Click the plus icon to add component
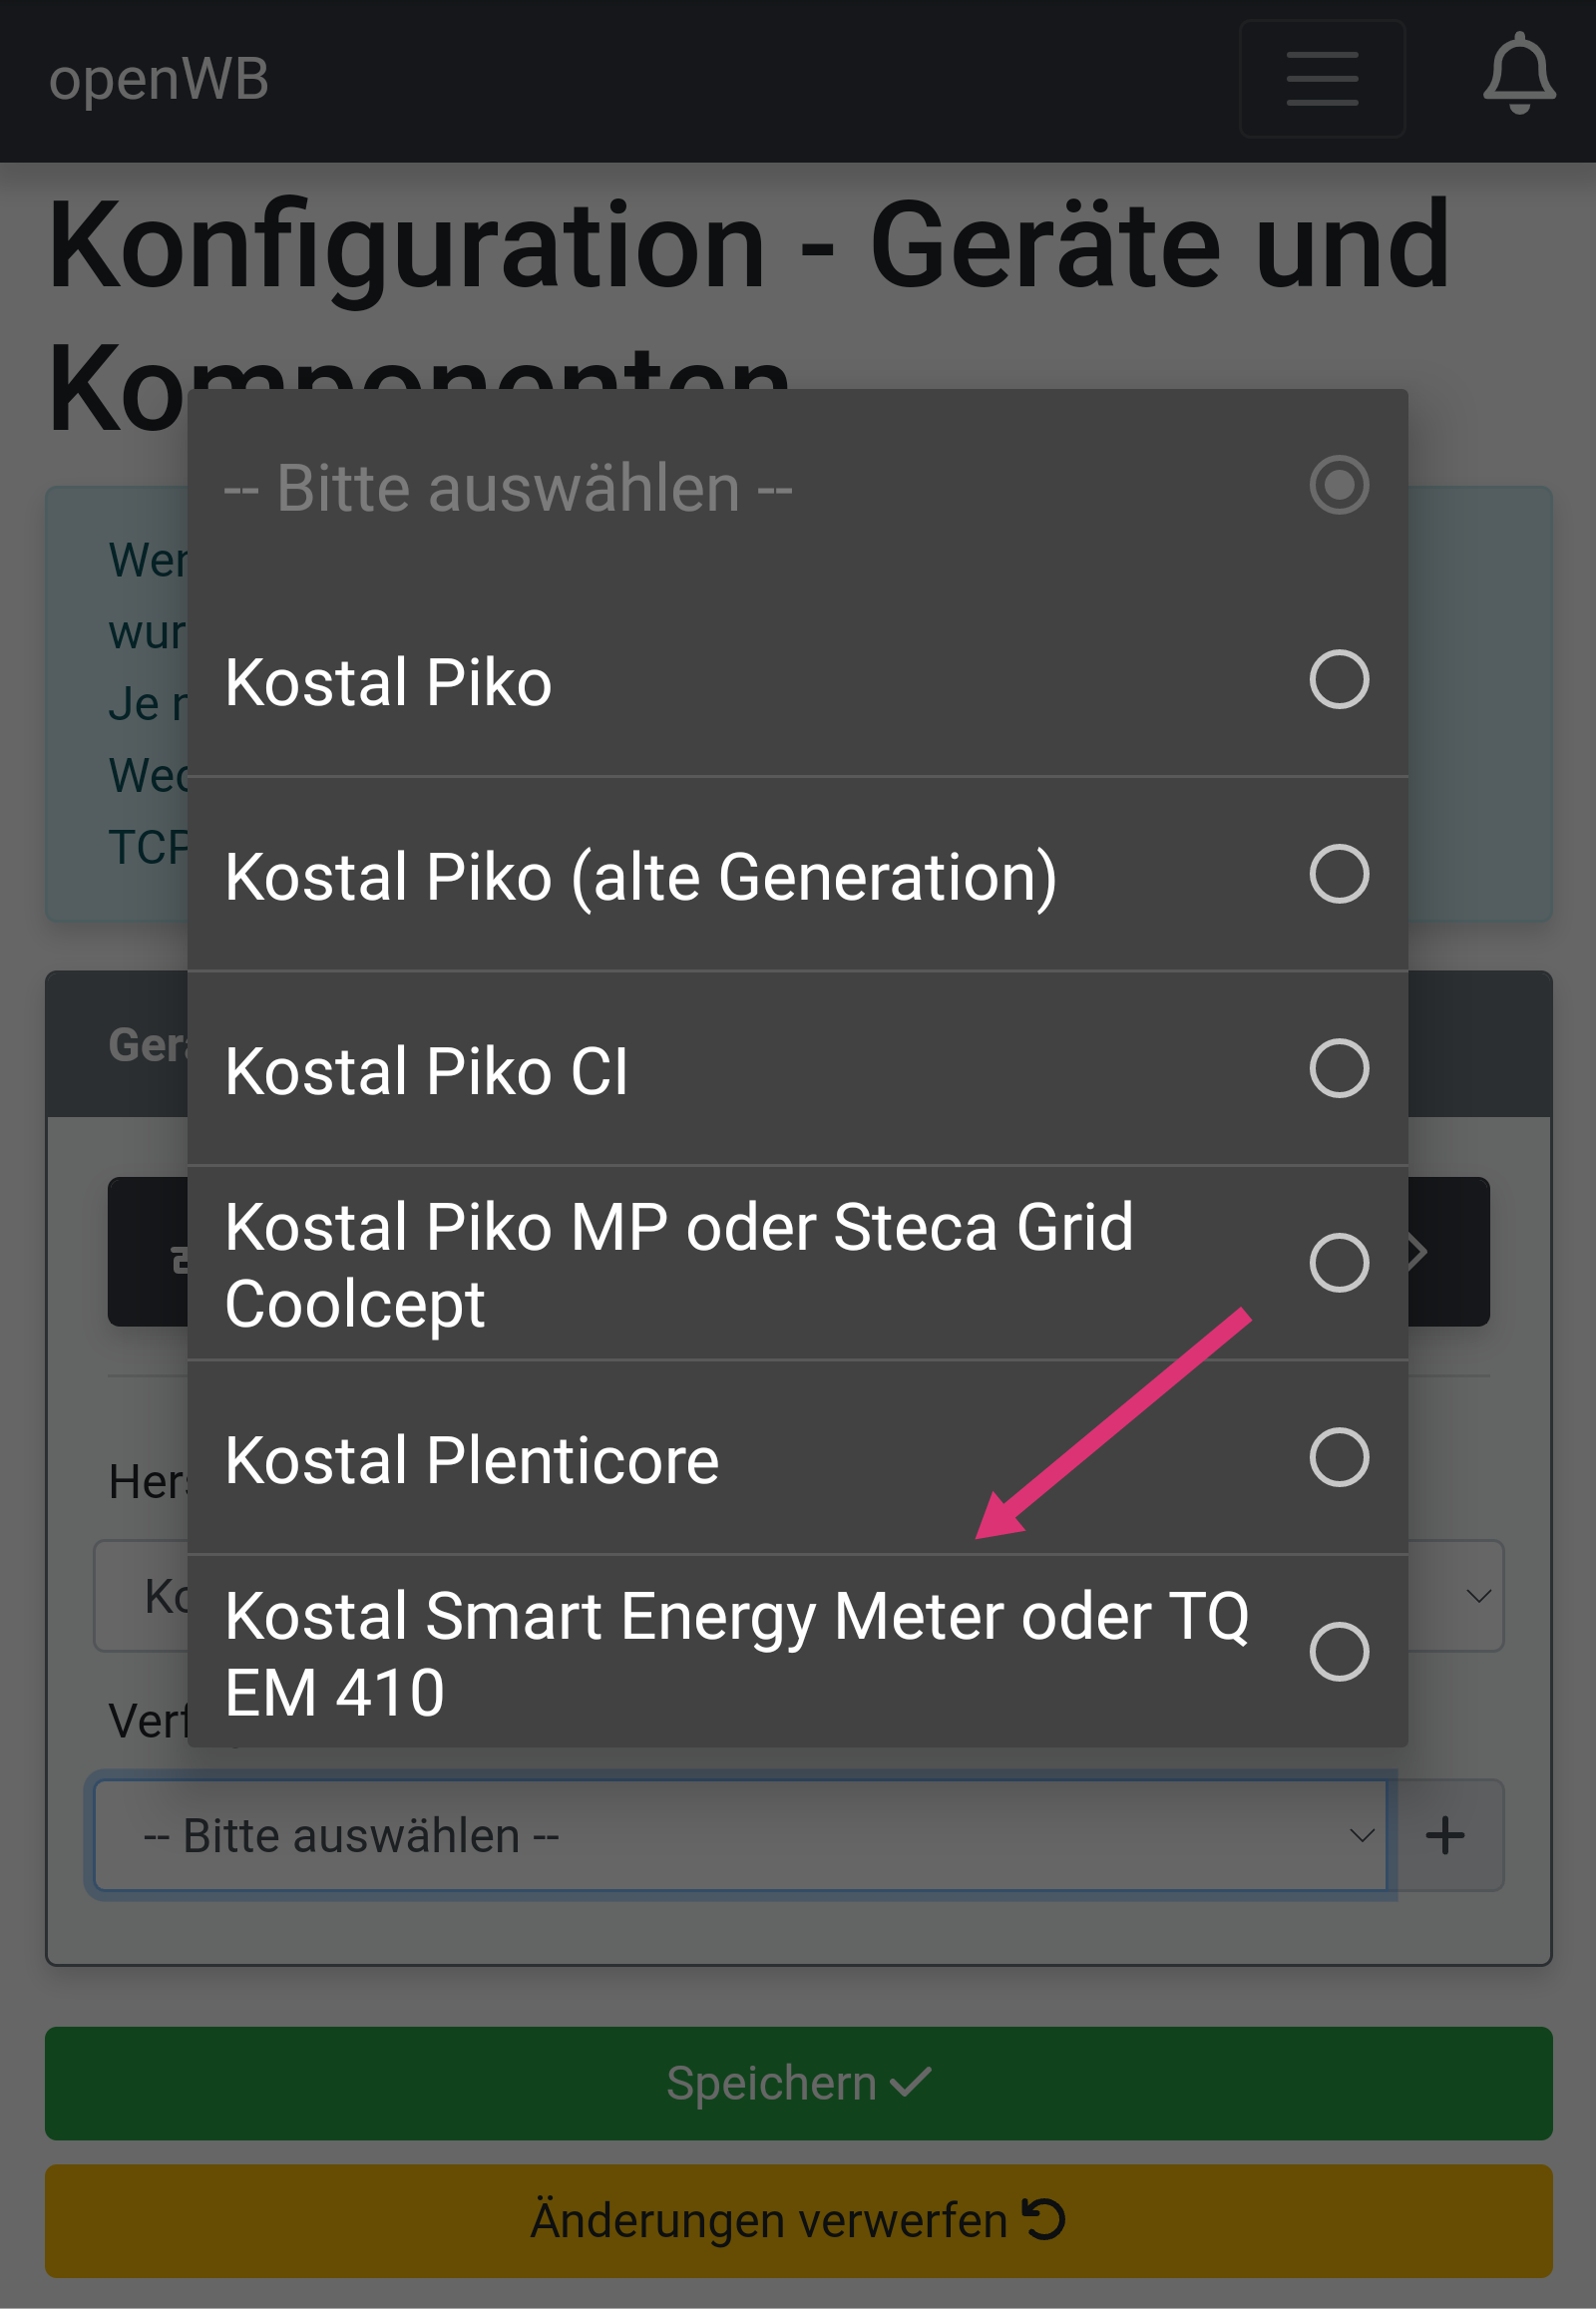This screenshot has height=2309, width=1596. click(x=1444, y=1835)
